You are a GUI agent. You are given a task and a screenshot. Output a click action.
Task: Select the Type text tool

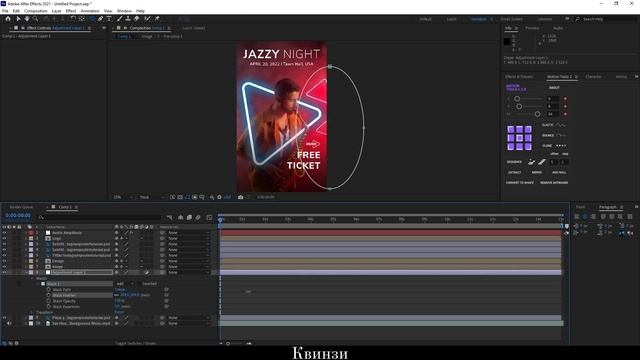coord(109,19)
